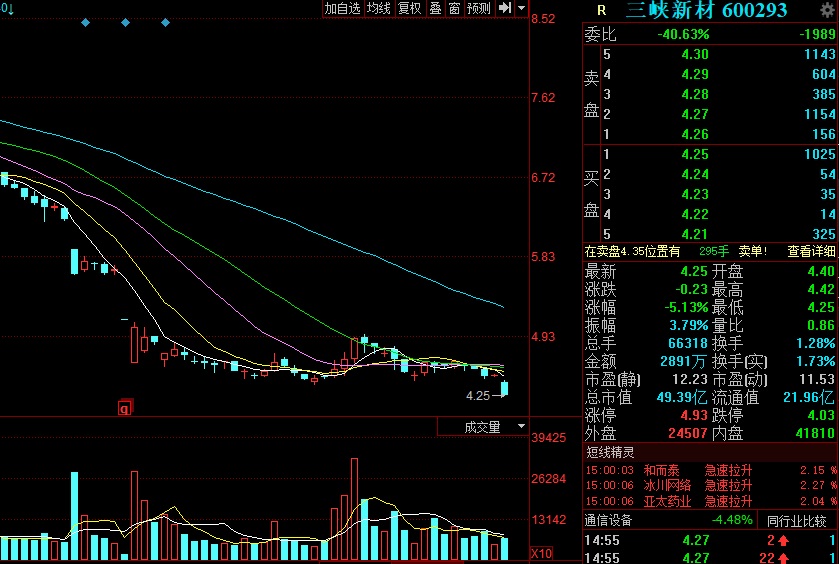Viewport: 839px width, 564px height.
Task: Click the 查看详细 link
Action: click(812, 252)
